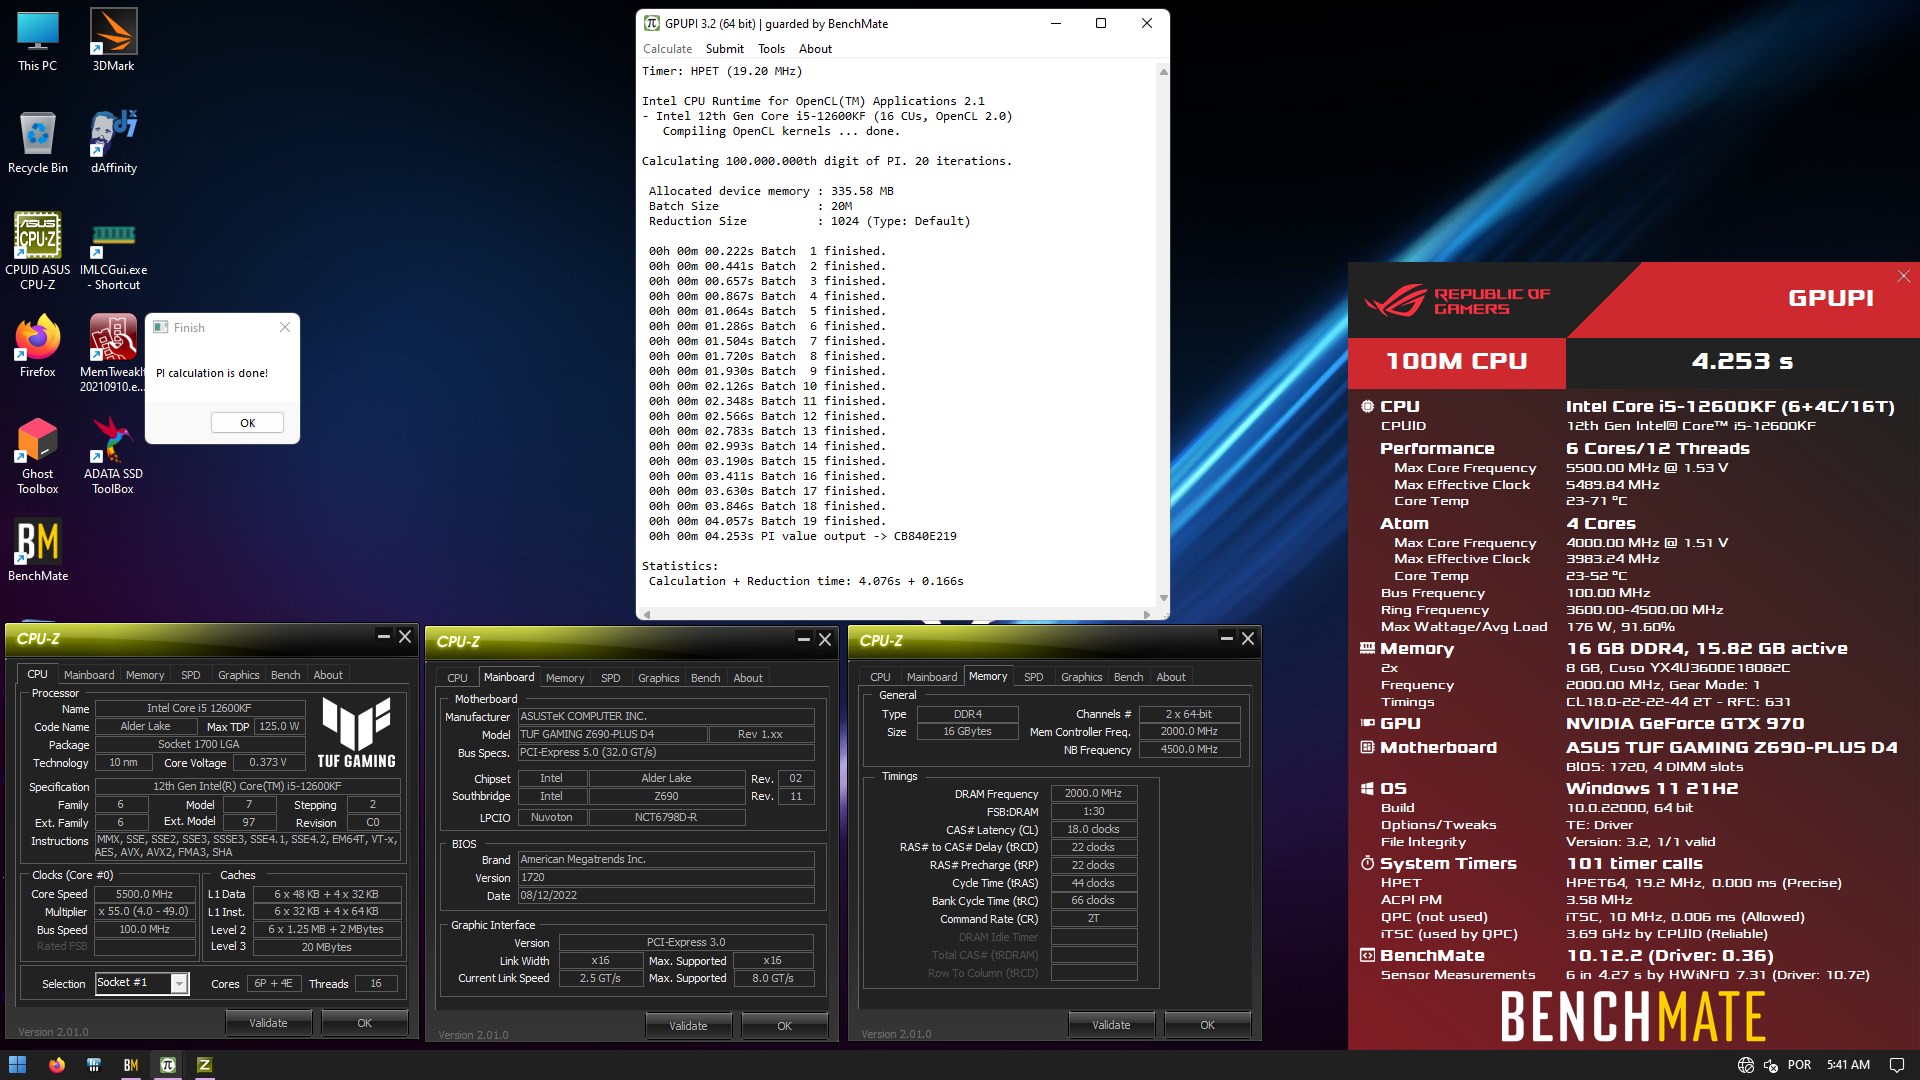Close the BenchMate result overlay

coord(1903,276)
